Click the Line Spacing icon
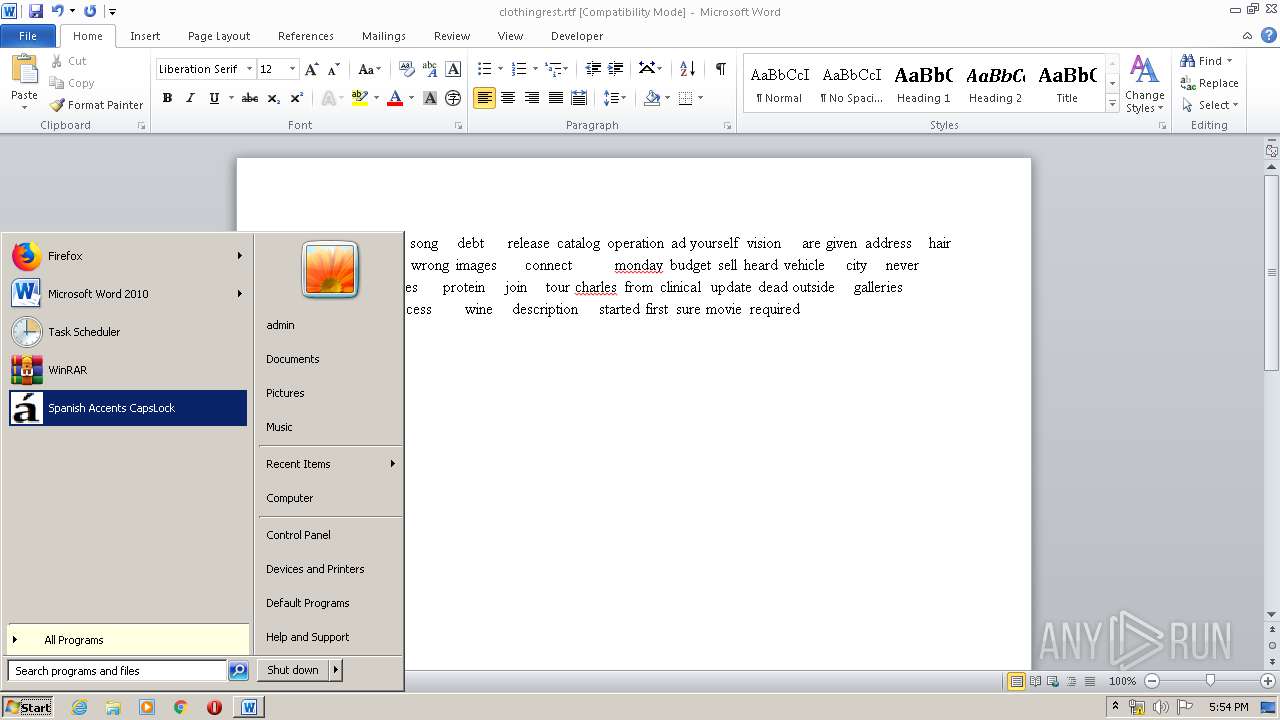The height and width of the screenshot is (720, 1280). point(611,98)
